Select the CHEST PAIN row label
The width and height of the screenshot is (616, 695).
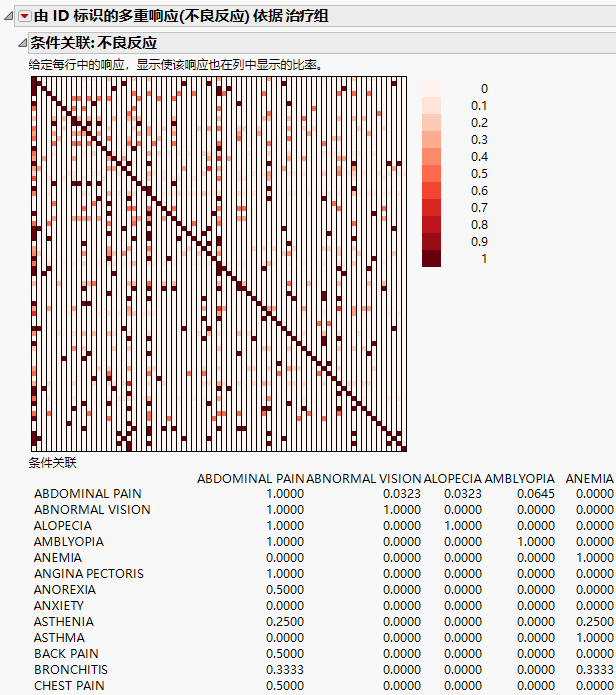pyautogui.click(x=70, y=686)
